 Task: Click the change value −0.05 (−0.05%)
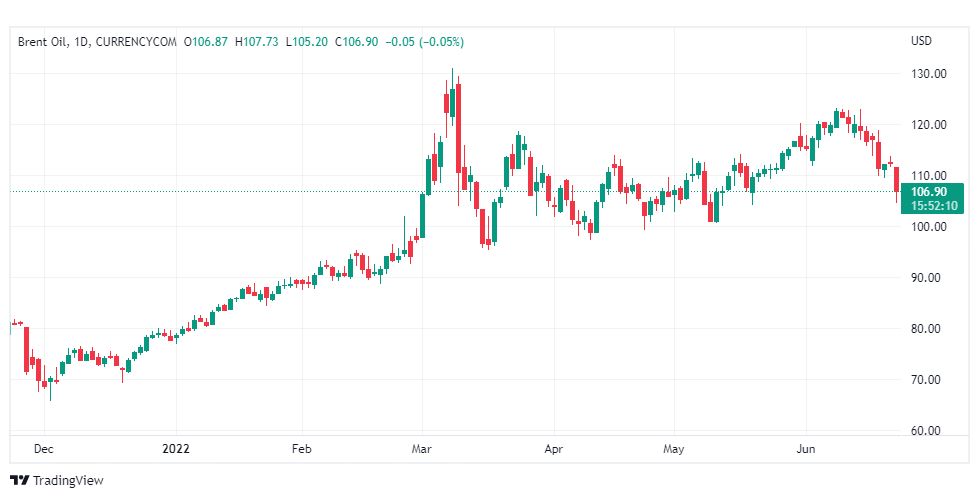click(x=425, y=42)
